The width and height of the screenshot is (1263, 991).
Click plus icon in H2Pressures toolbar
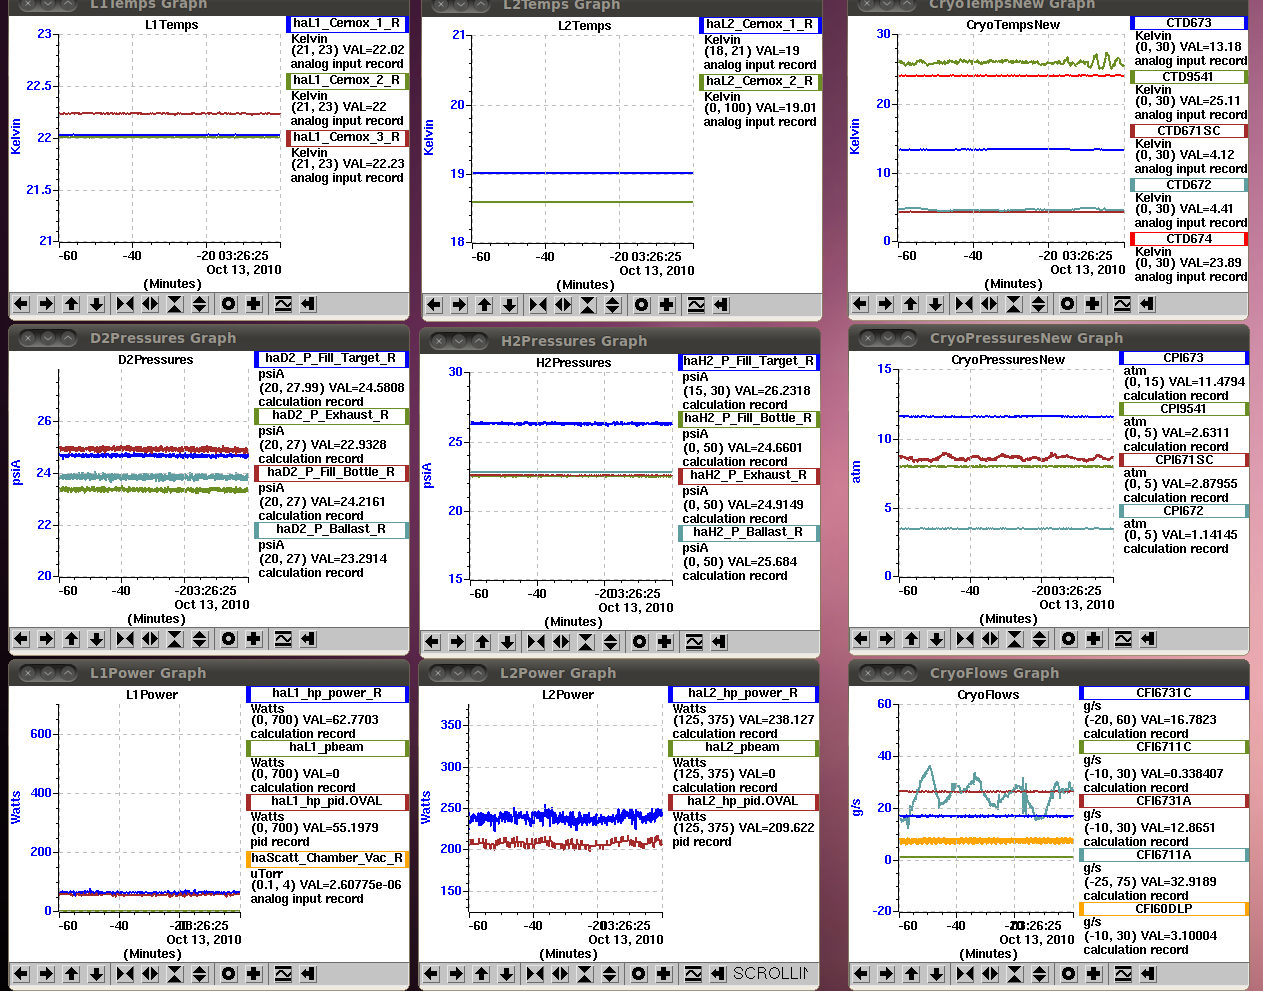(x=665, y=642)
